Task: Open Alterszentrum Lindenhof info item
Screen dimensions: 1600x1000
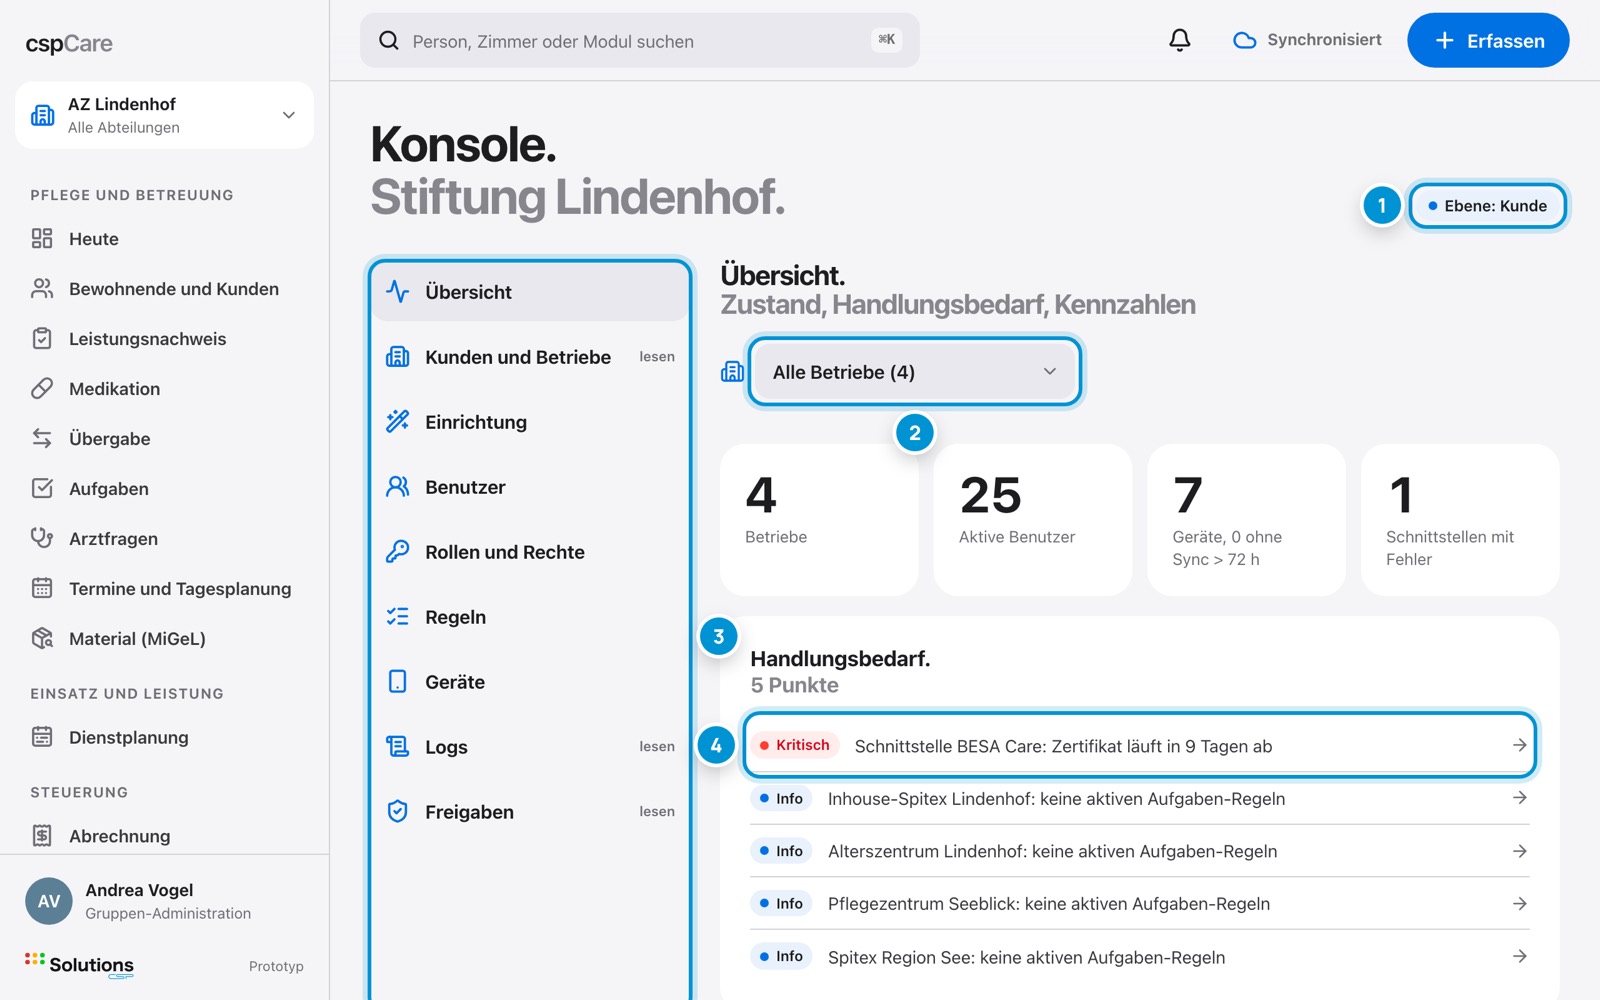Action: [1139, 851]
